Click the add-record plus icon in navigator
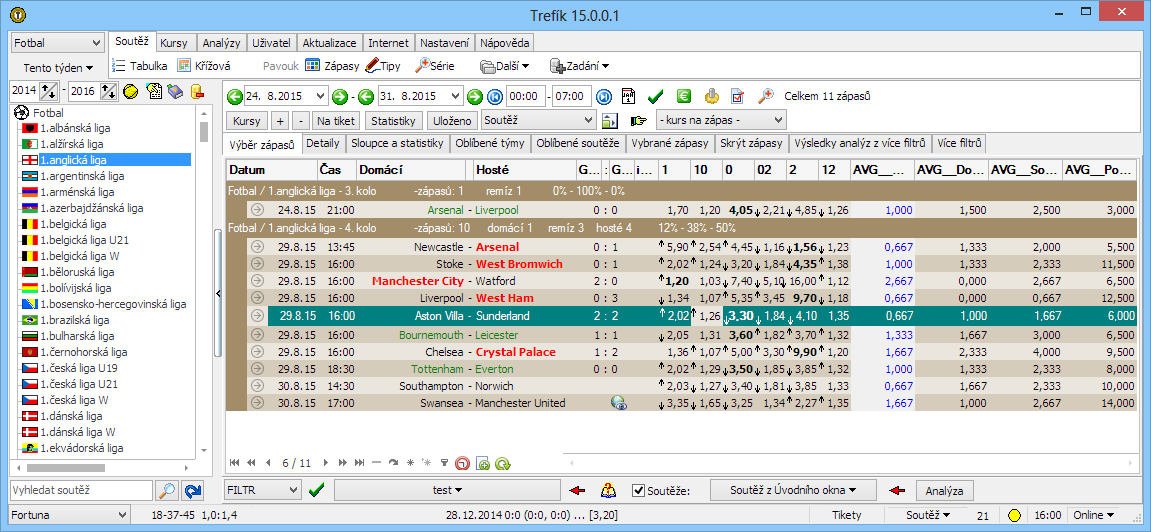 [482, 463]
